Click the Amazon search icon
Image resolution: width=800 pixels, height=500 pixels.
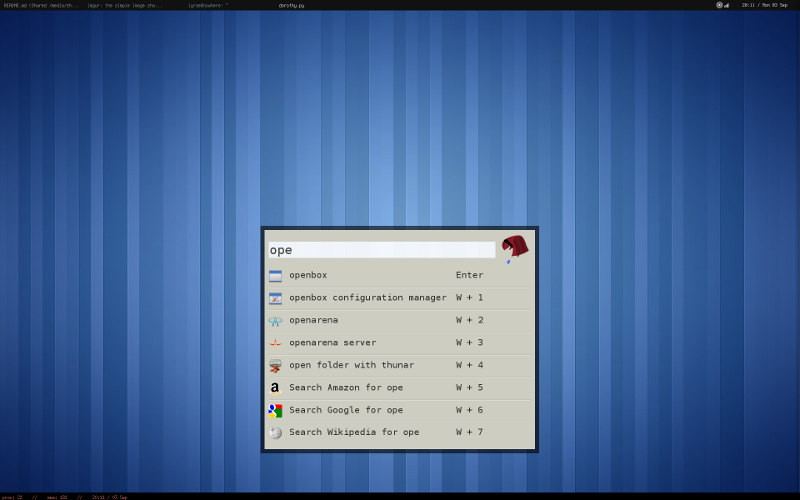click(x=276, y=388)
